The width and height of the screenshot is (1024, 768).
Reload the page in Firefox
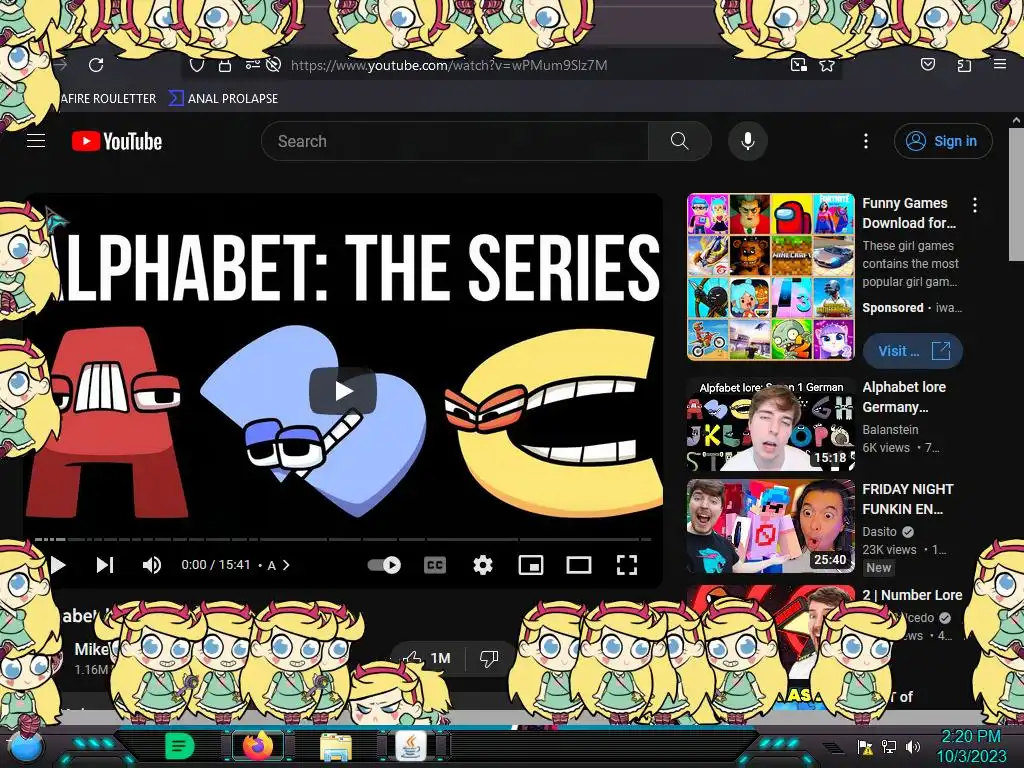96,65
